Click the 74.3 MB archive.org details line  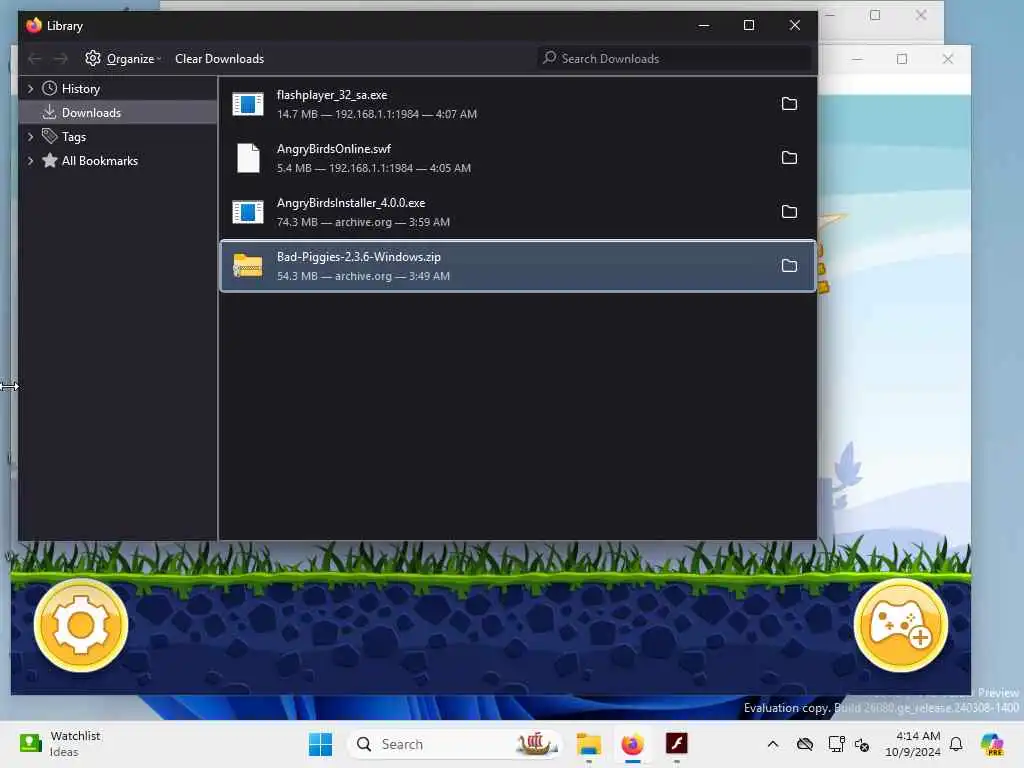pos(363,223)
